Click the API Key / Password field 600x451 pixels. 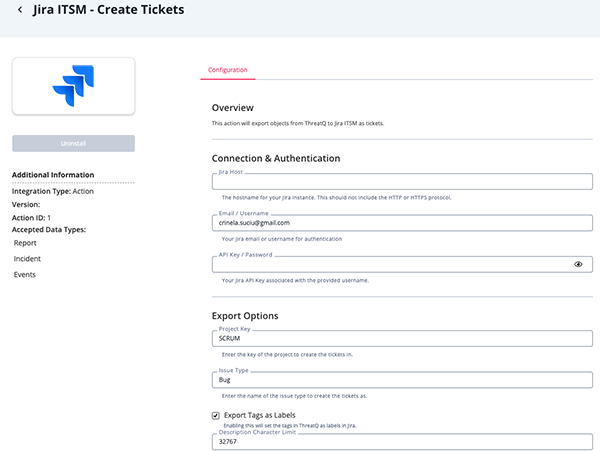tap(402, 264)
